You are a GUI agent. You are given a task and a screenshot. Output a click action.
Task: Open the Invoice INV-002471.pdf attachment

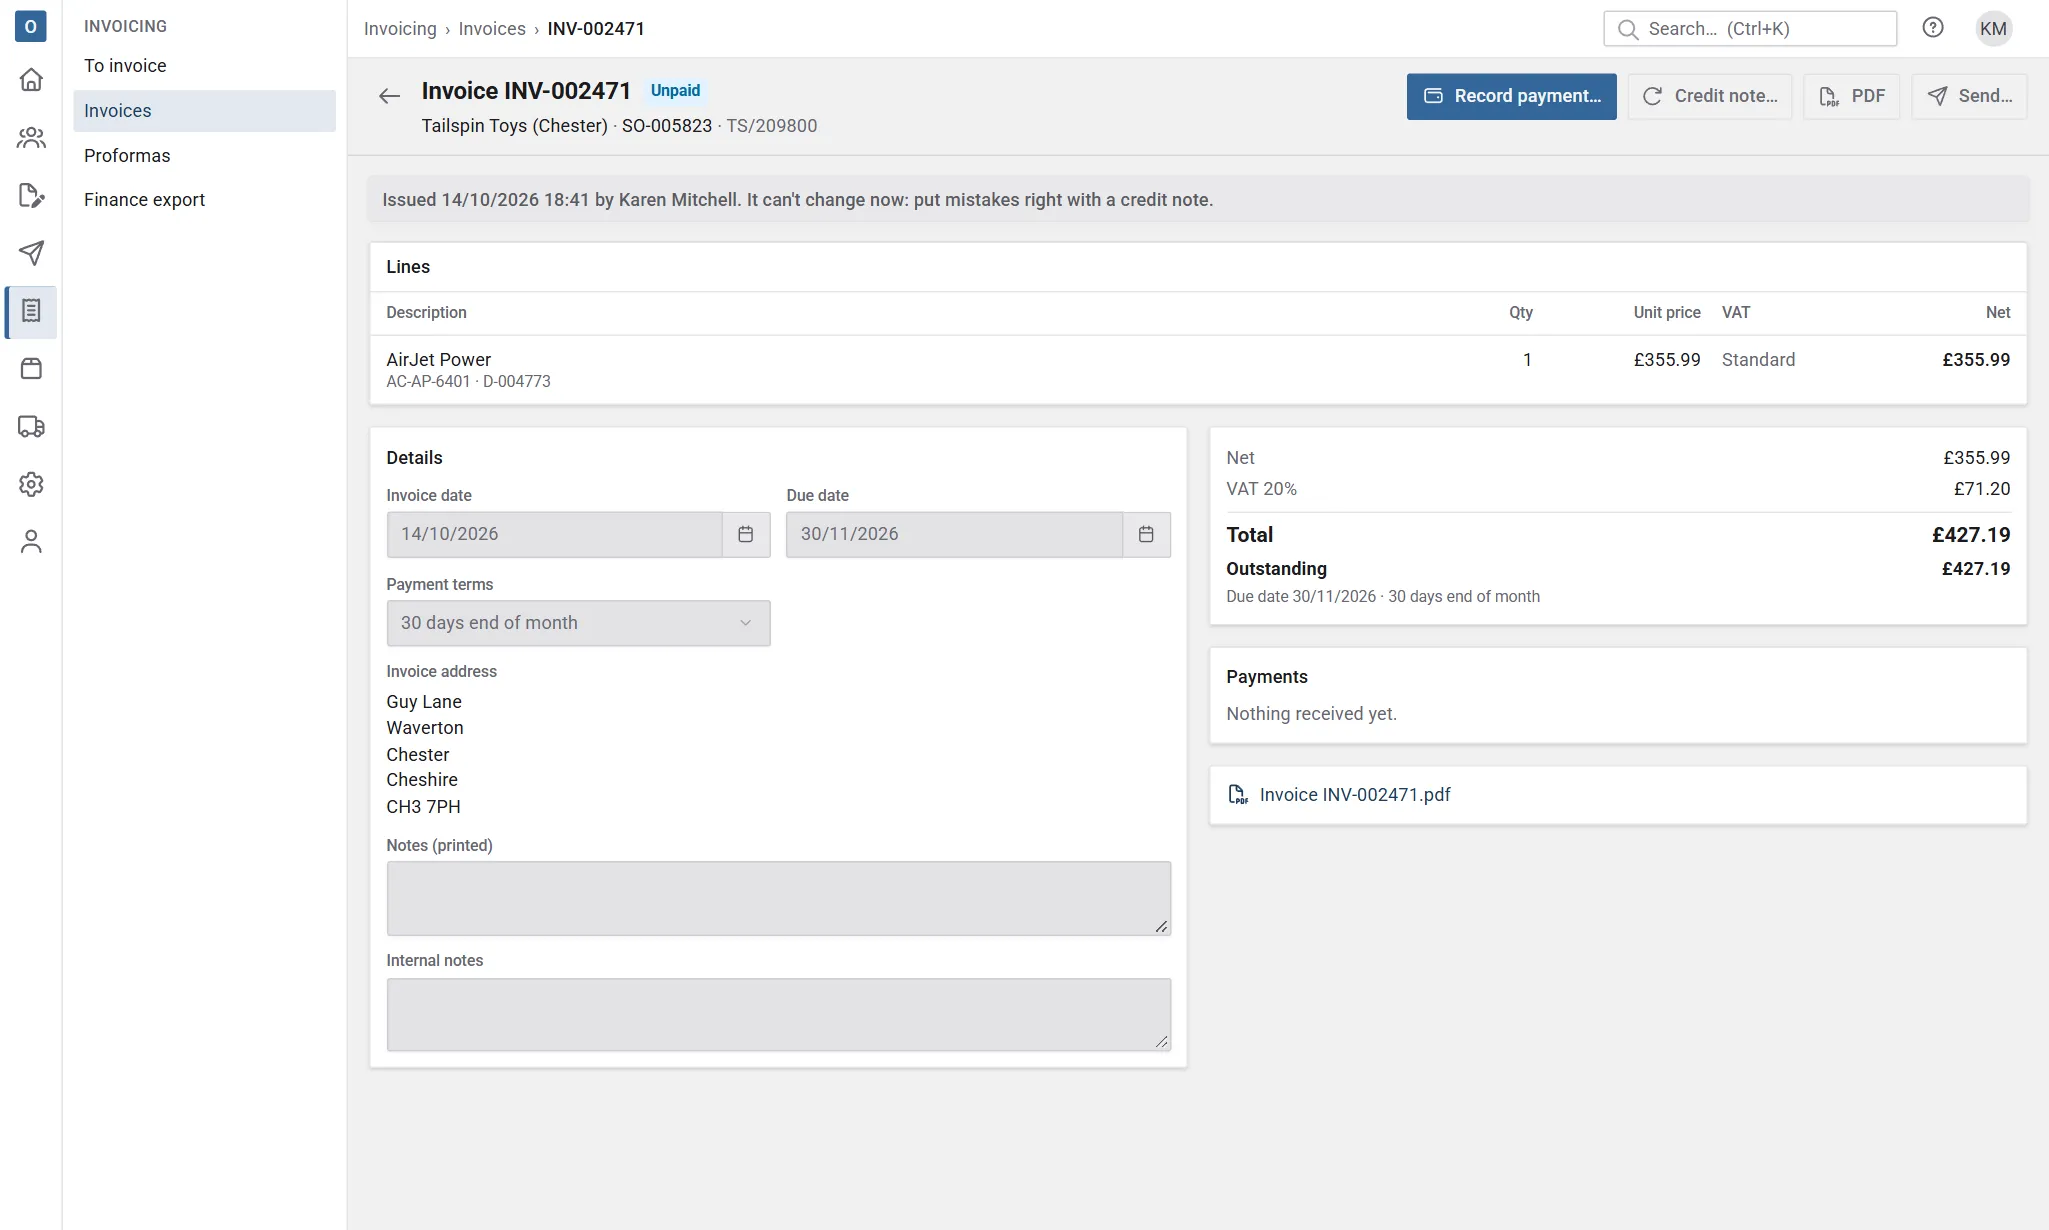point(1354,795)
